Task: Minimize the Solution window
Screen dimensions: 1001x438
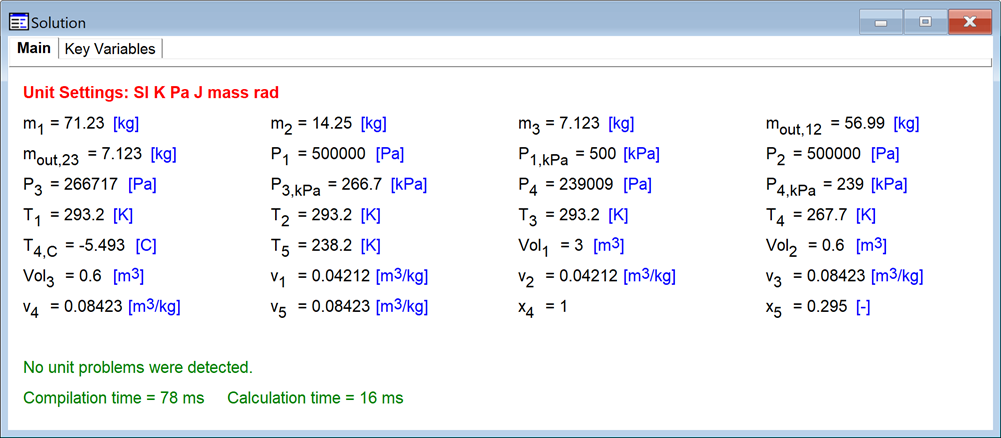Action: pyautogui.click(x=882, y=22)
